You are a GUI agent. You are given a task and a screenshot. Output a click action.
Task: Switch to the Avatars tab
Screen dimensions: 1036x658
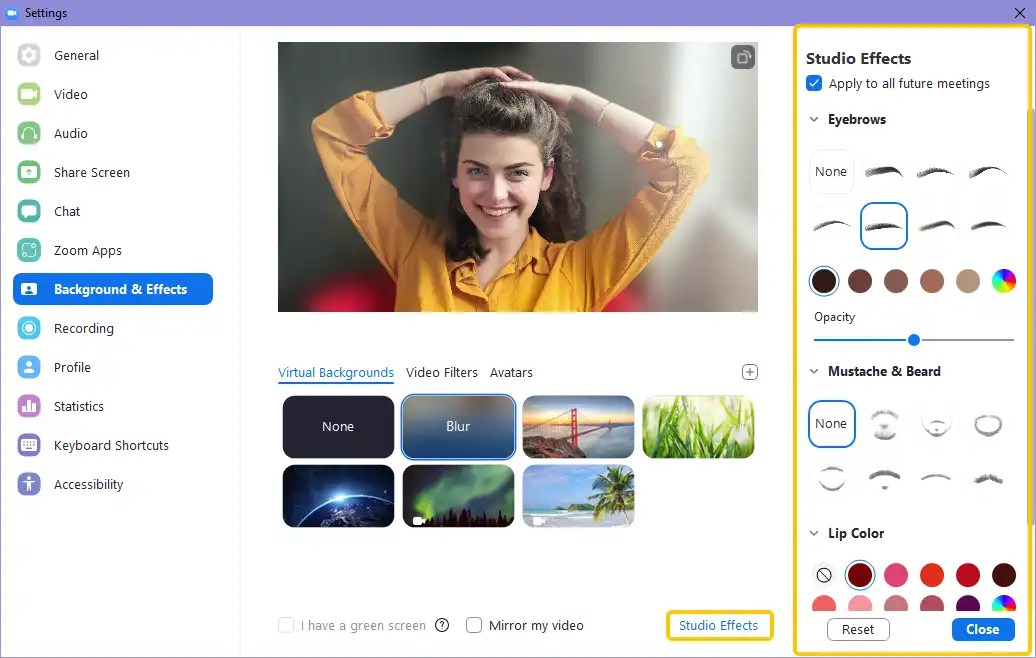[x=511, y=372]
